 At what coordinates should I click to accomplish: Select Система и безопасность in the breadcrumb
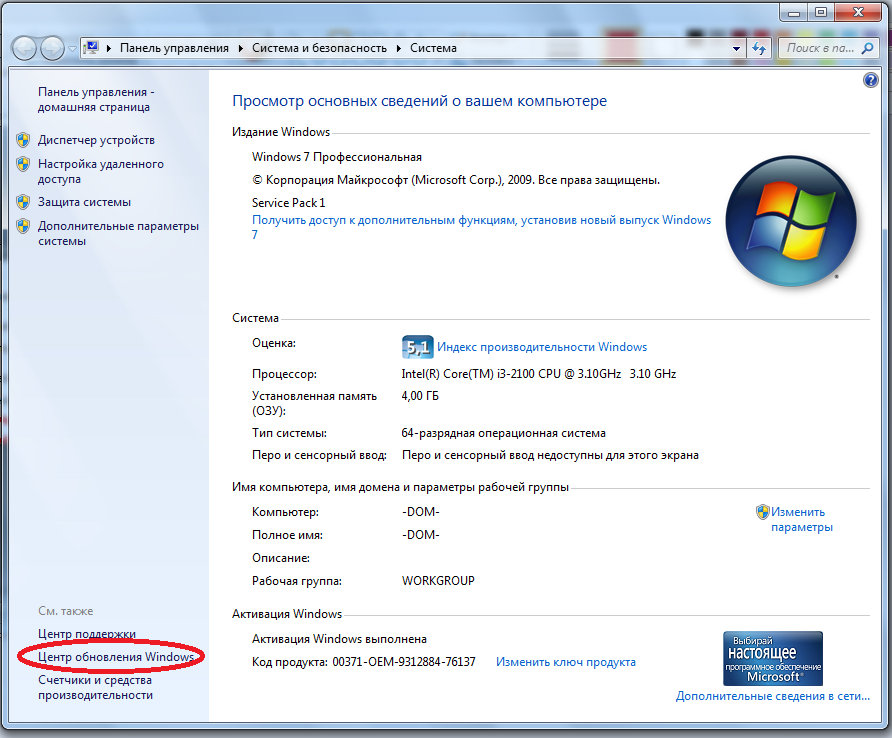318,48
